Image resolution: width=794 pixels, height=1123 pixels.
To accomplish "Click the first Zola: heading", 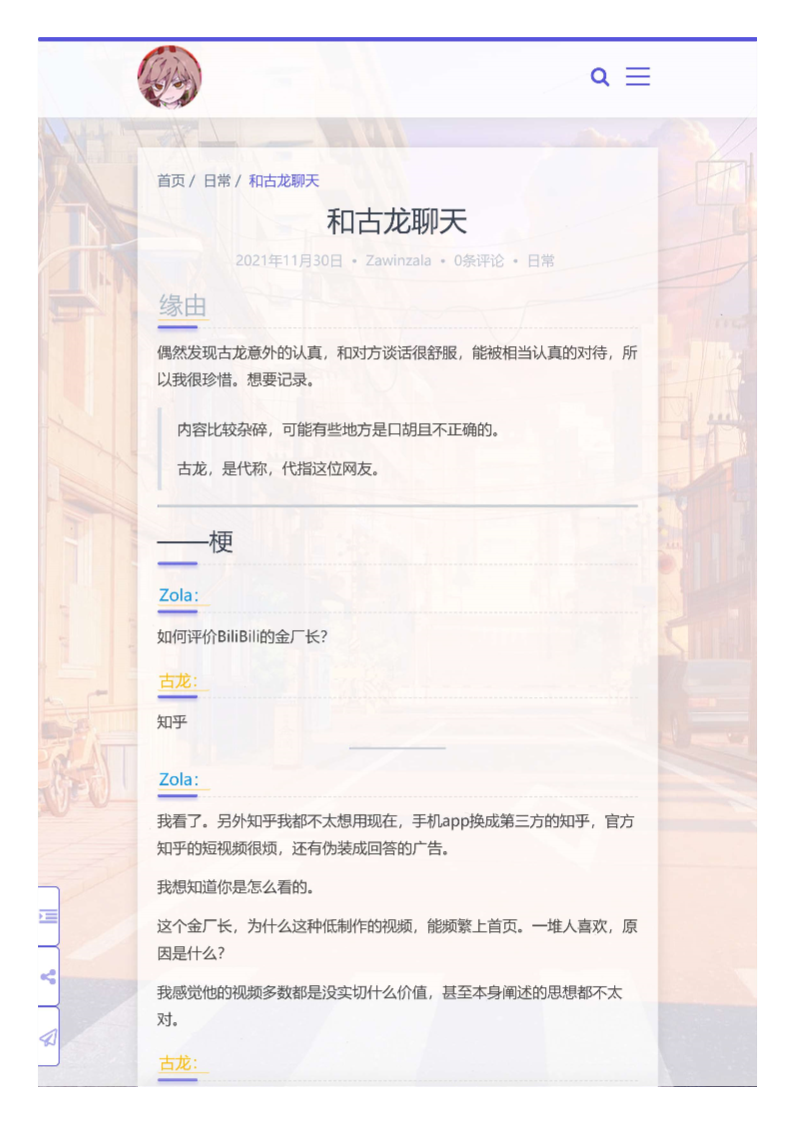I will [x=179, y=595].
